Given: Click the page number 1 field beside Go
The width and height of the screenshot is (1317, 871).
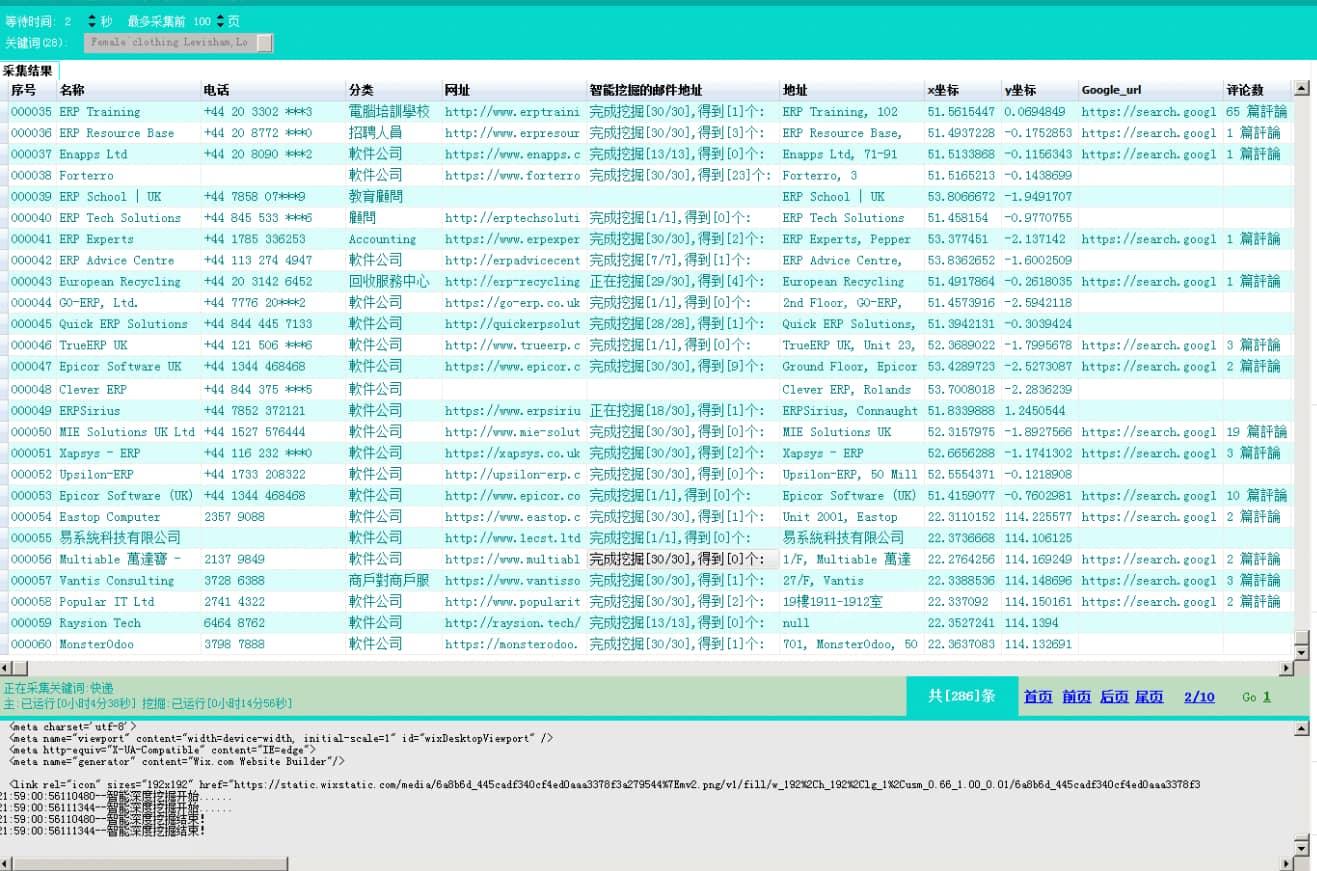Looking at the screenshot, I should pyautogui.click(x=1267, y=697).
